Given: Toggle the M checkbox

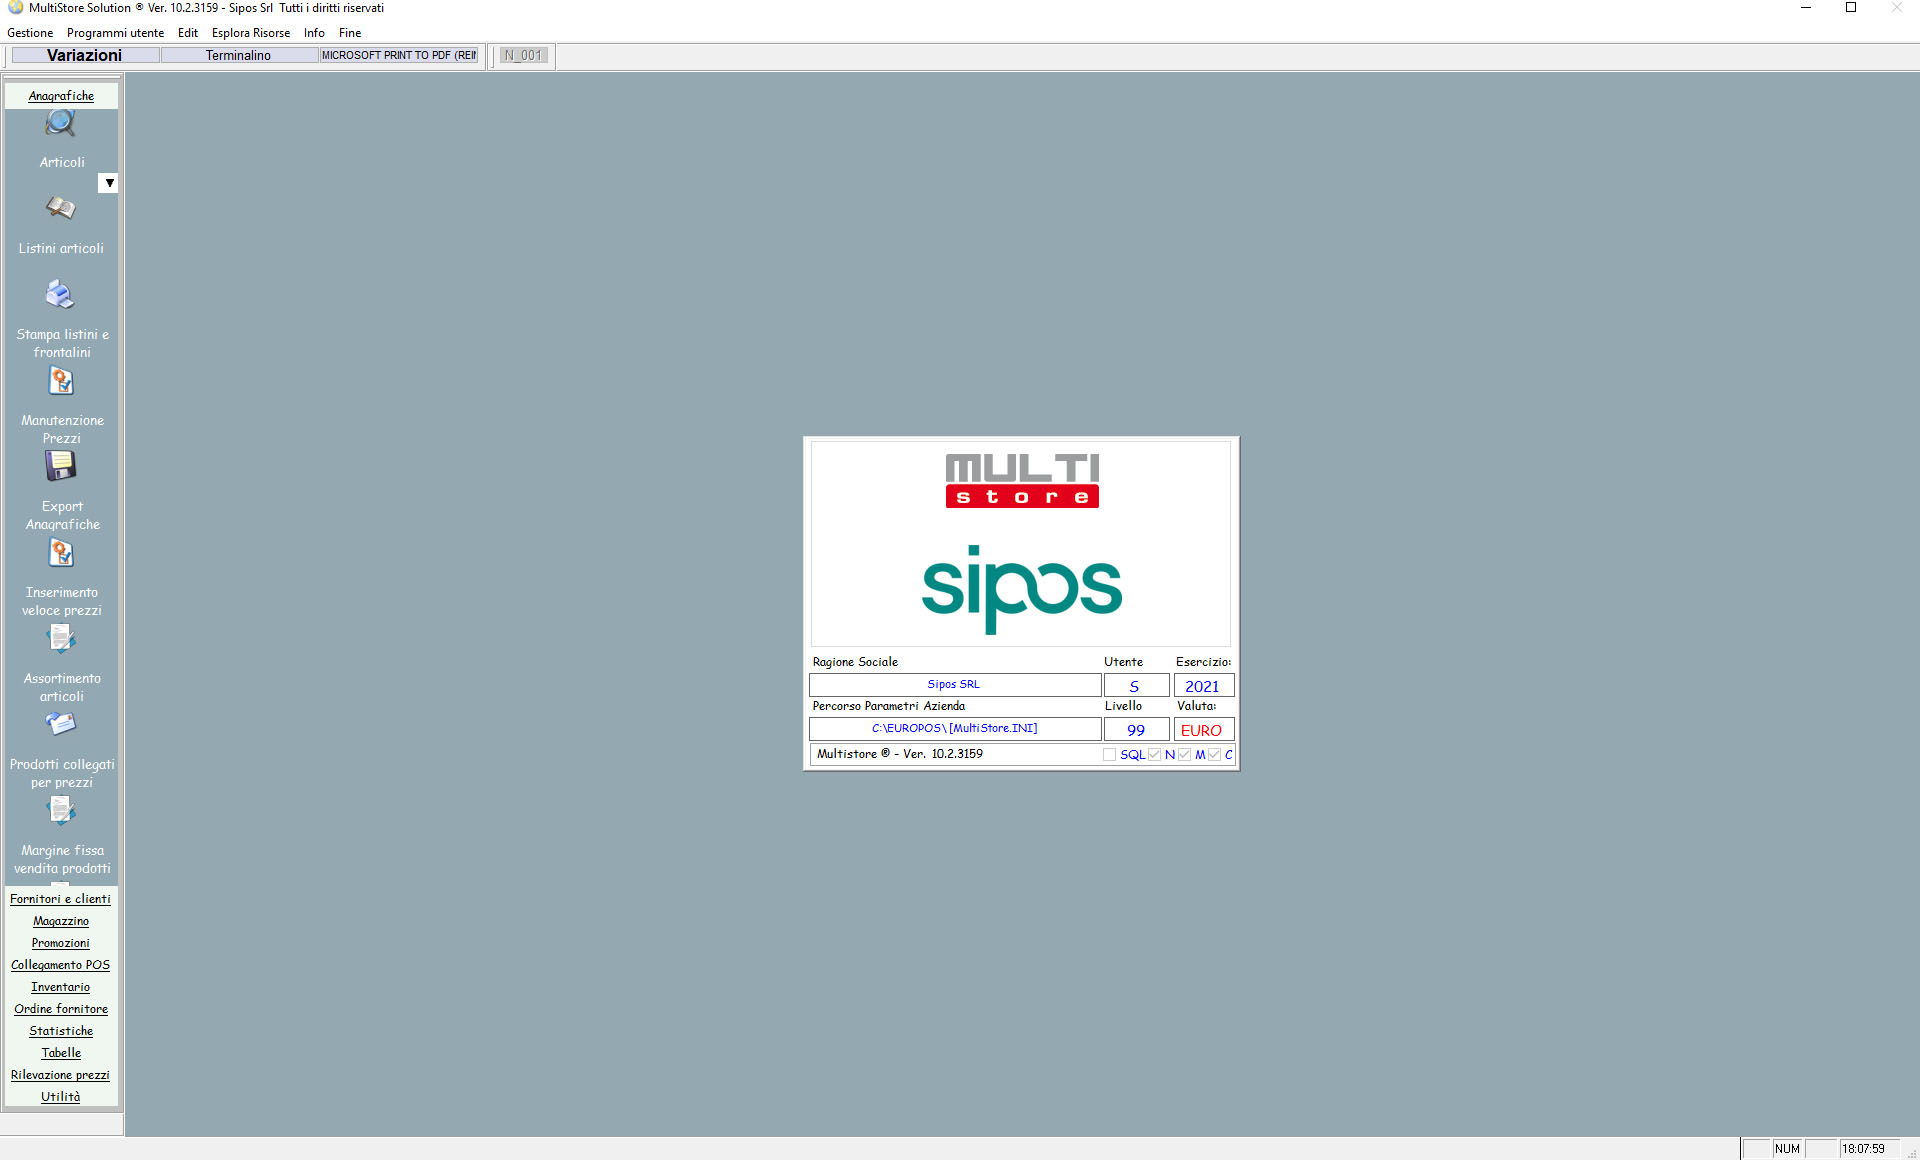Looking at the screenshot, I should pos(1184,755).
